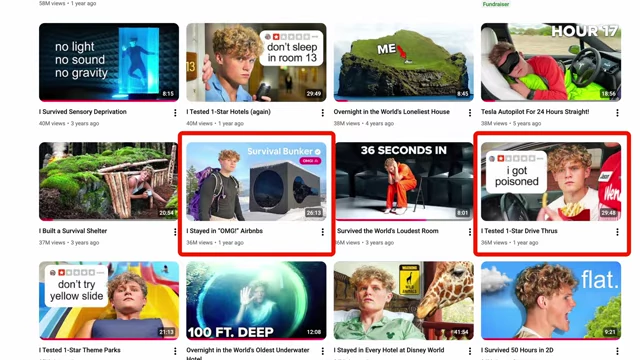Open options menu for I Survived 50 Hours in 2D
640x360 pixels.
tap(617, 351)
